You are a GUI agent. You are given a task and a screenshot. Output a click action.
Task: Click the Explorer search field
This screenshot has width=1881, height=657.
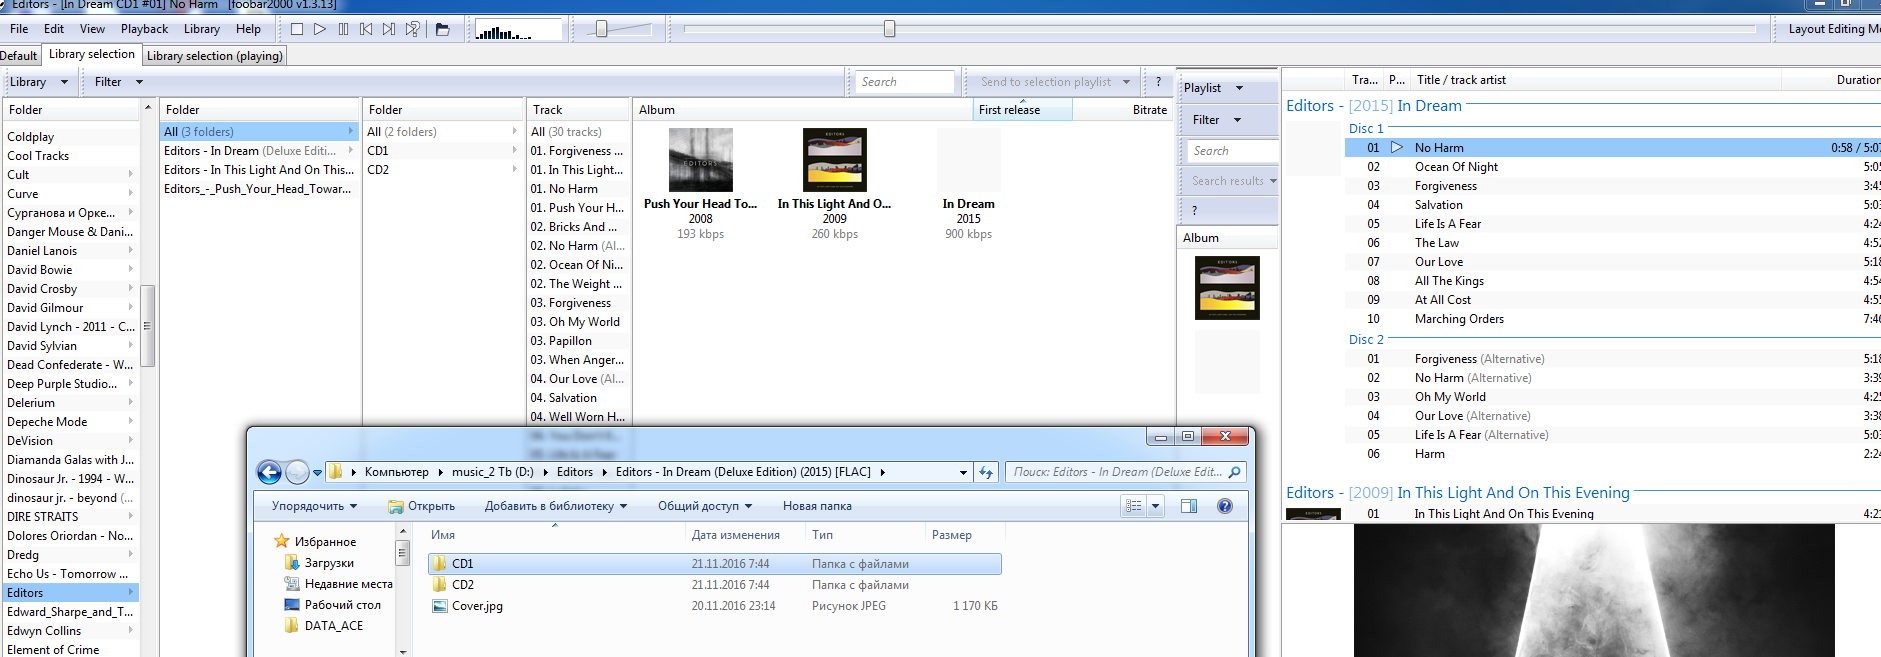click(1125, 472)
